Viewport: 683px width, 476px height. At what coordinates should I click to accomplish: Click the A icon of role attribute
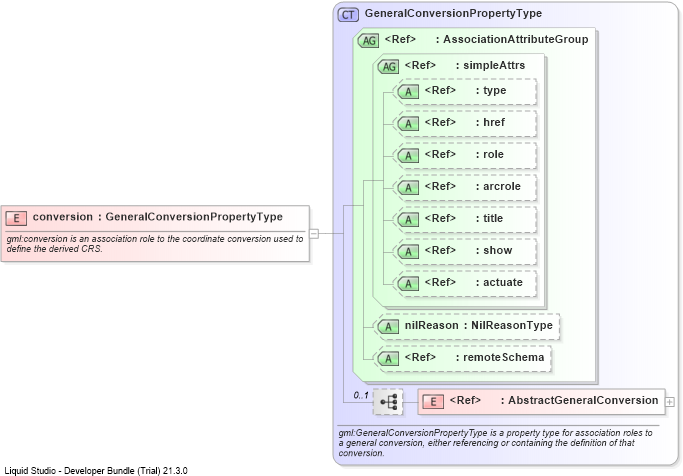click(408, 155)
